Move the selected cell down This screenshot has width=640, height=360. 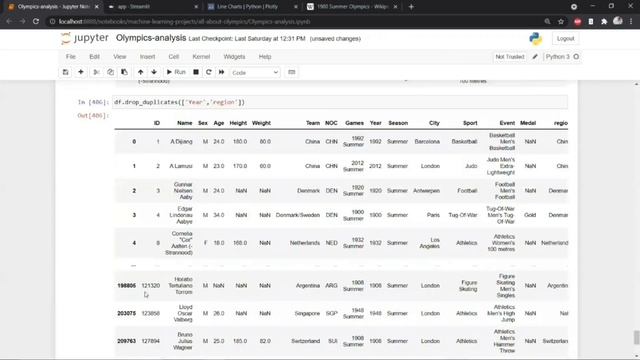point(154,72)
